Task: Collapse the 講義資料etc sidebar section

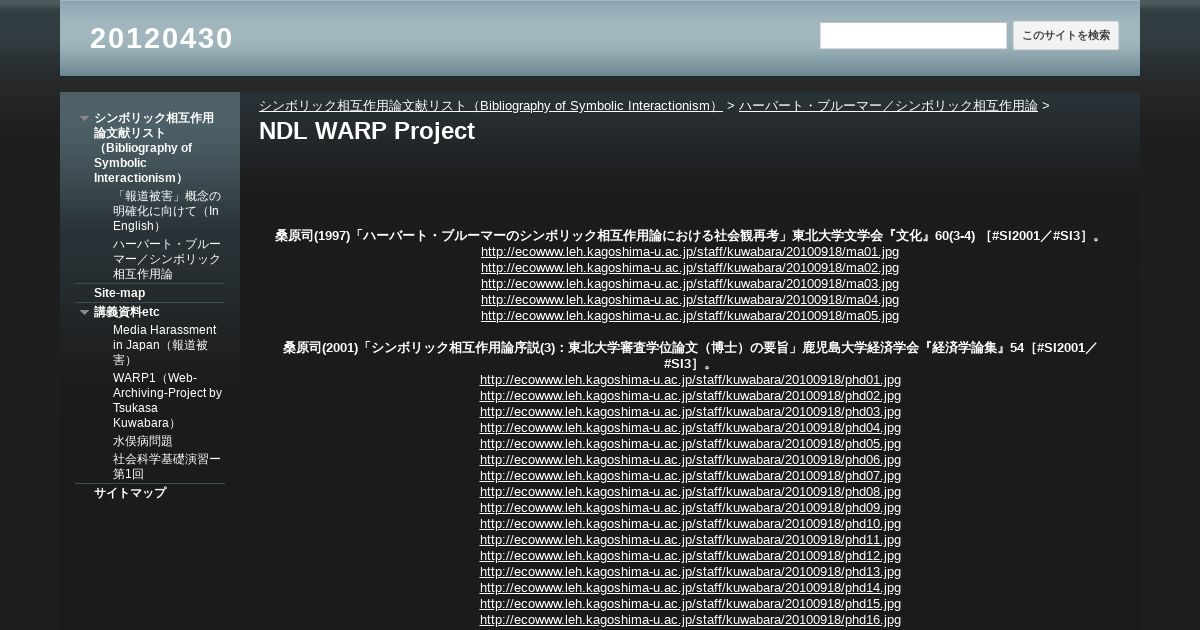Action: pyautogui.click(x=85, y=312)
